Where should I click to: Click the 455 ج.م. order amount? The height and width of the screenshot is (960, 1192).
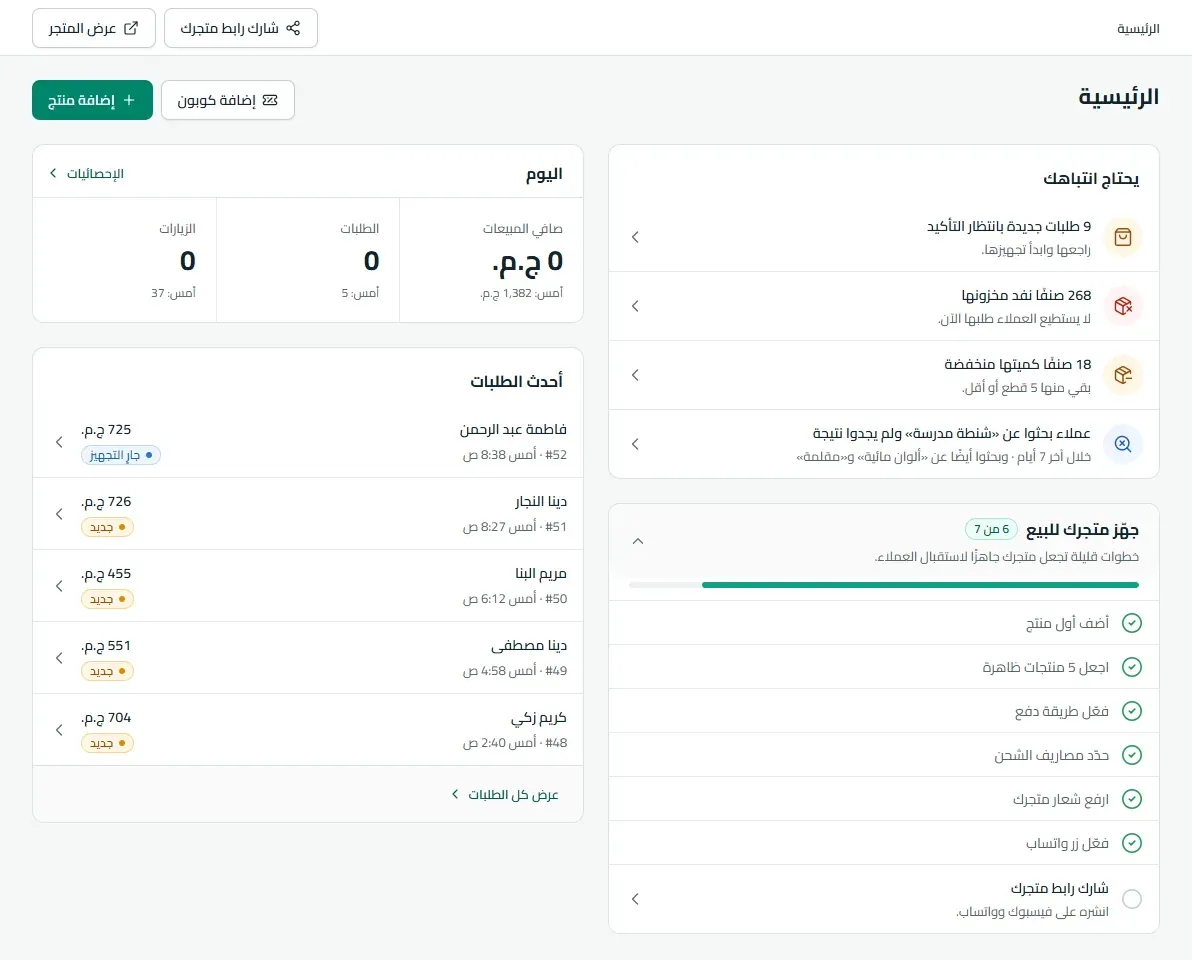click(x=106, y=574)
